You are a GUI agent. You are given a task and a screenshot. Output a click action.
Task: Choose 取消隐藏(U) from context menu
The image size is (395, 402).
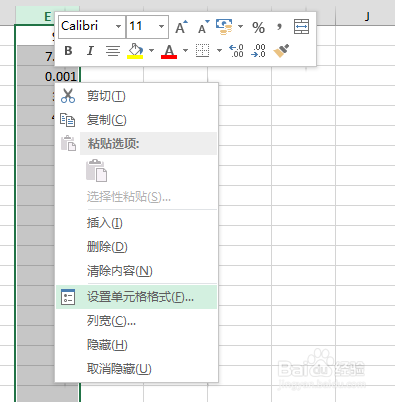(137, 369)
